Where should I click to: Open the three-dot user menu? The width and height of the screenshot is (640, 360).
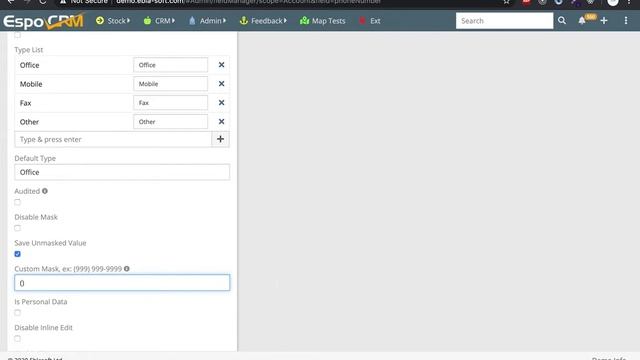(626, 21)
